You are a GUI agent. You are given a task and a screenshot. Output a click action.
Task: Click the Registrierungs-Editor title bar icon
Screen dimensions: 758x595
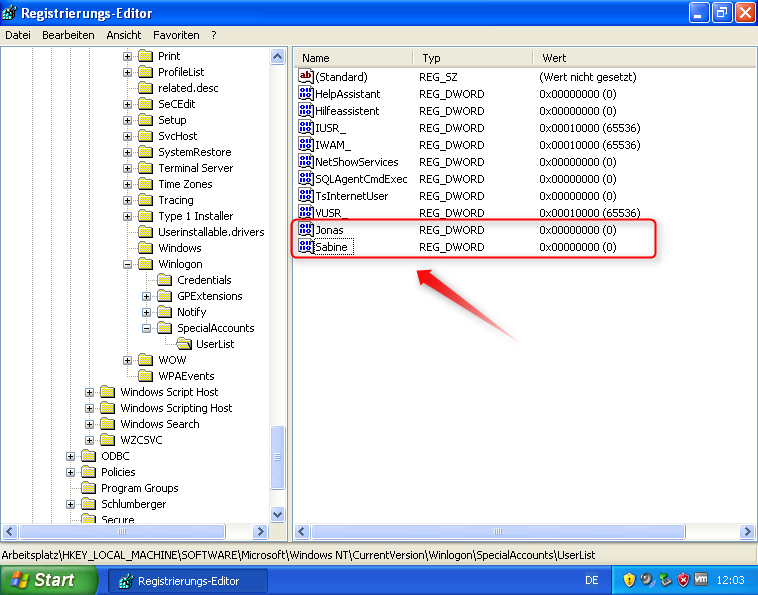click(9, 13)
